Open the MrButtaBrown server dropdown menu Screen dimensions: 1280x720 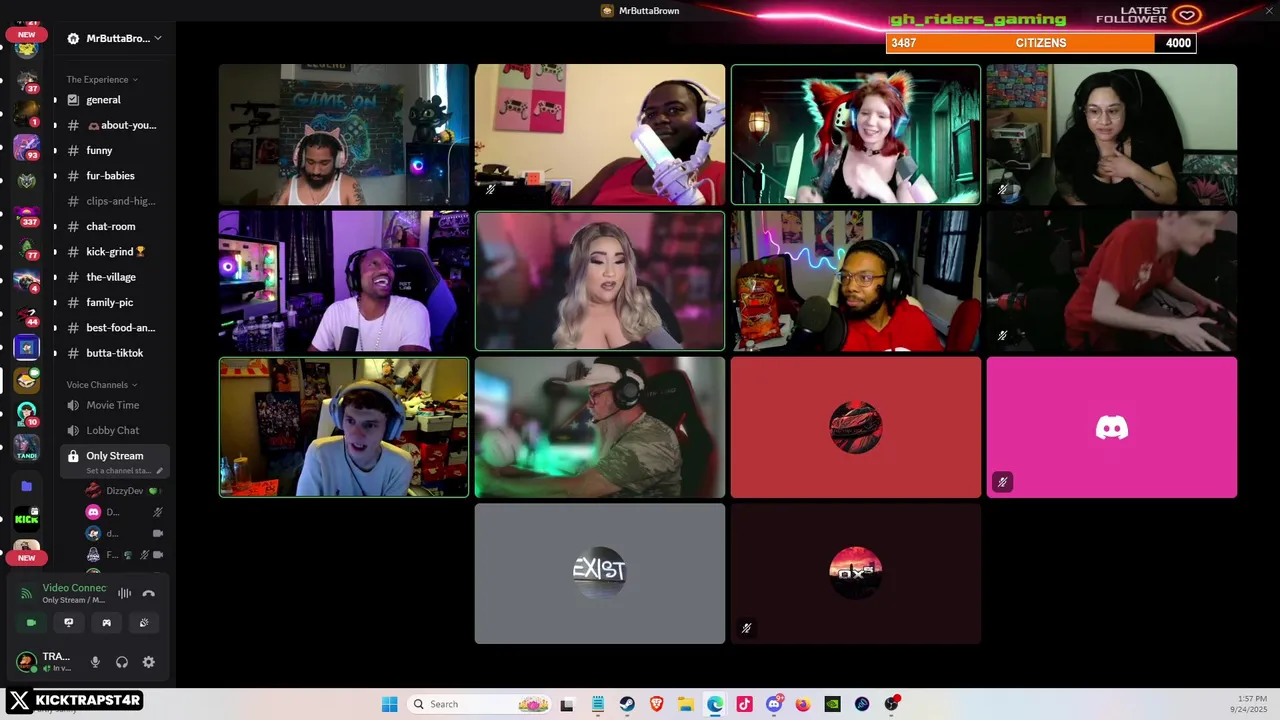pyautogui.click(x=114, y=38)
